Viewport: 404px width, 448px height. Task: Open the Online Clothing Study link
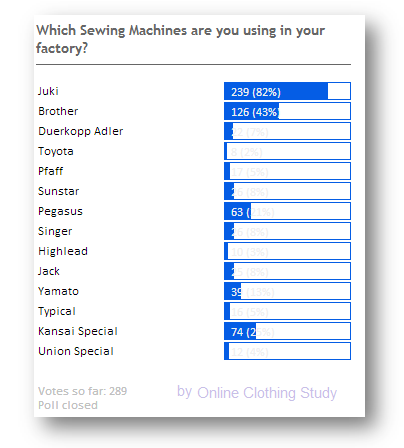tap(267, 392)
